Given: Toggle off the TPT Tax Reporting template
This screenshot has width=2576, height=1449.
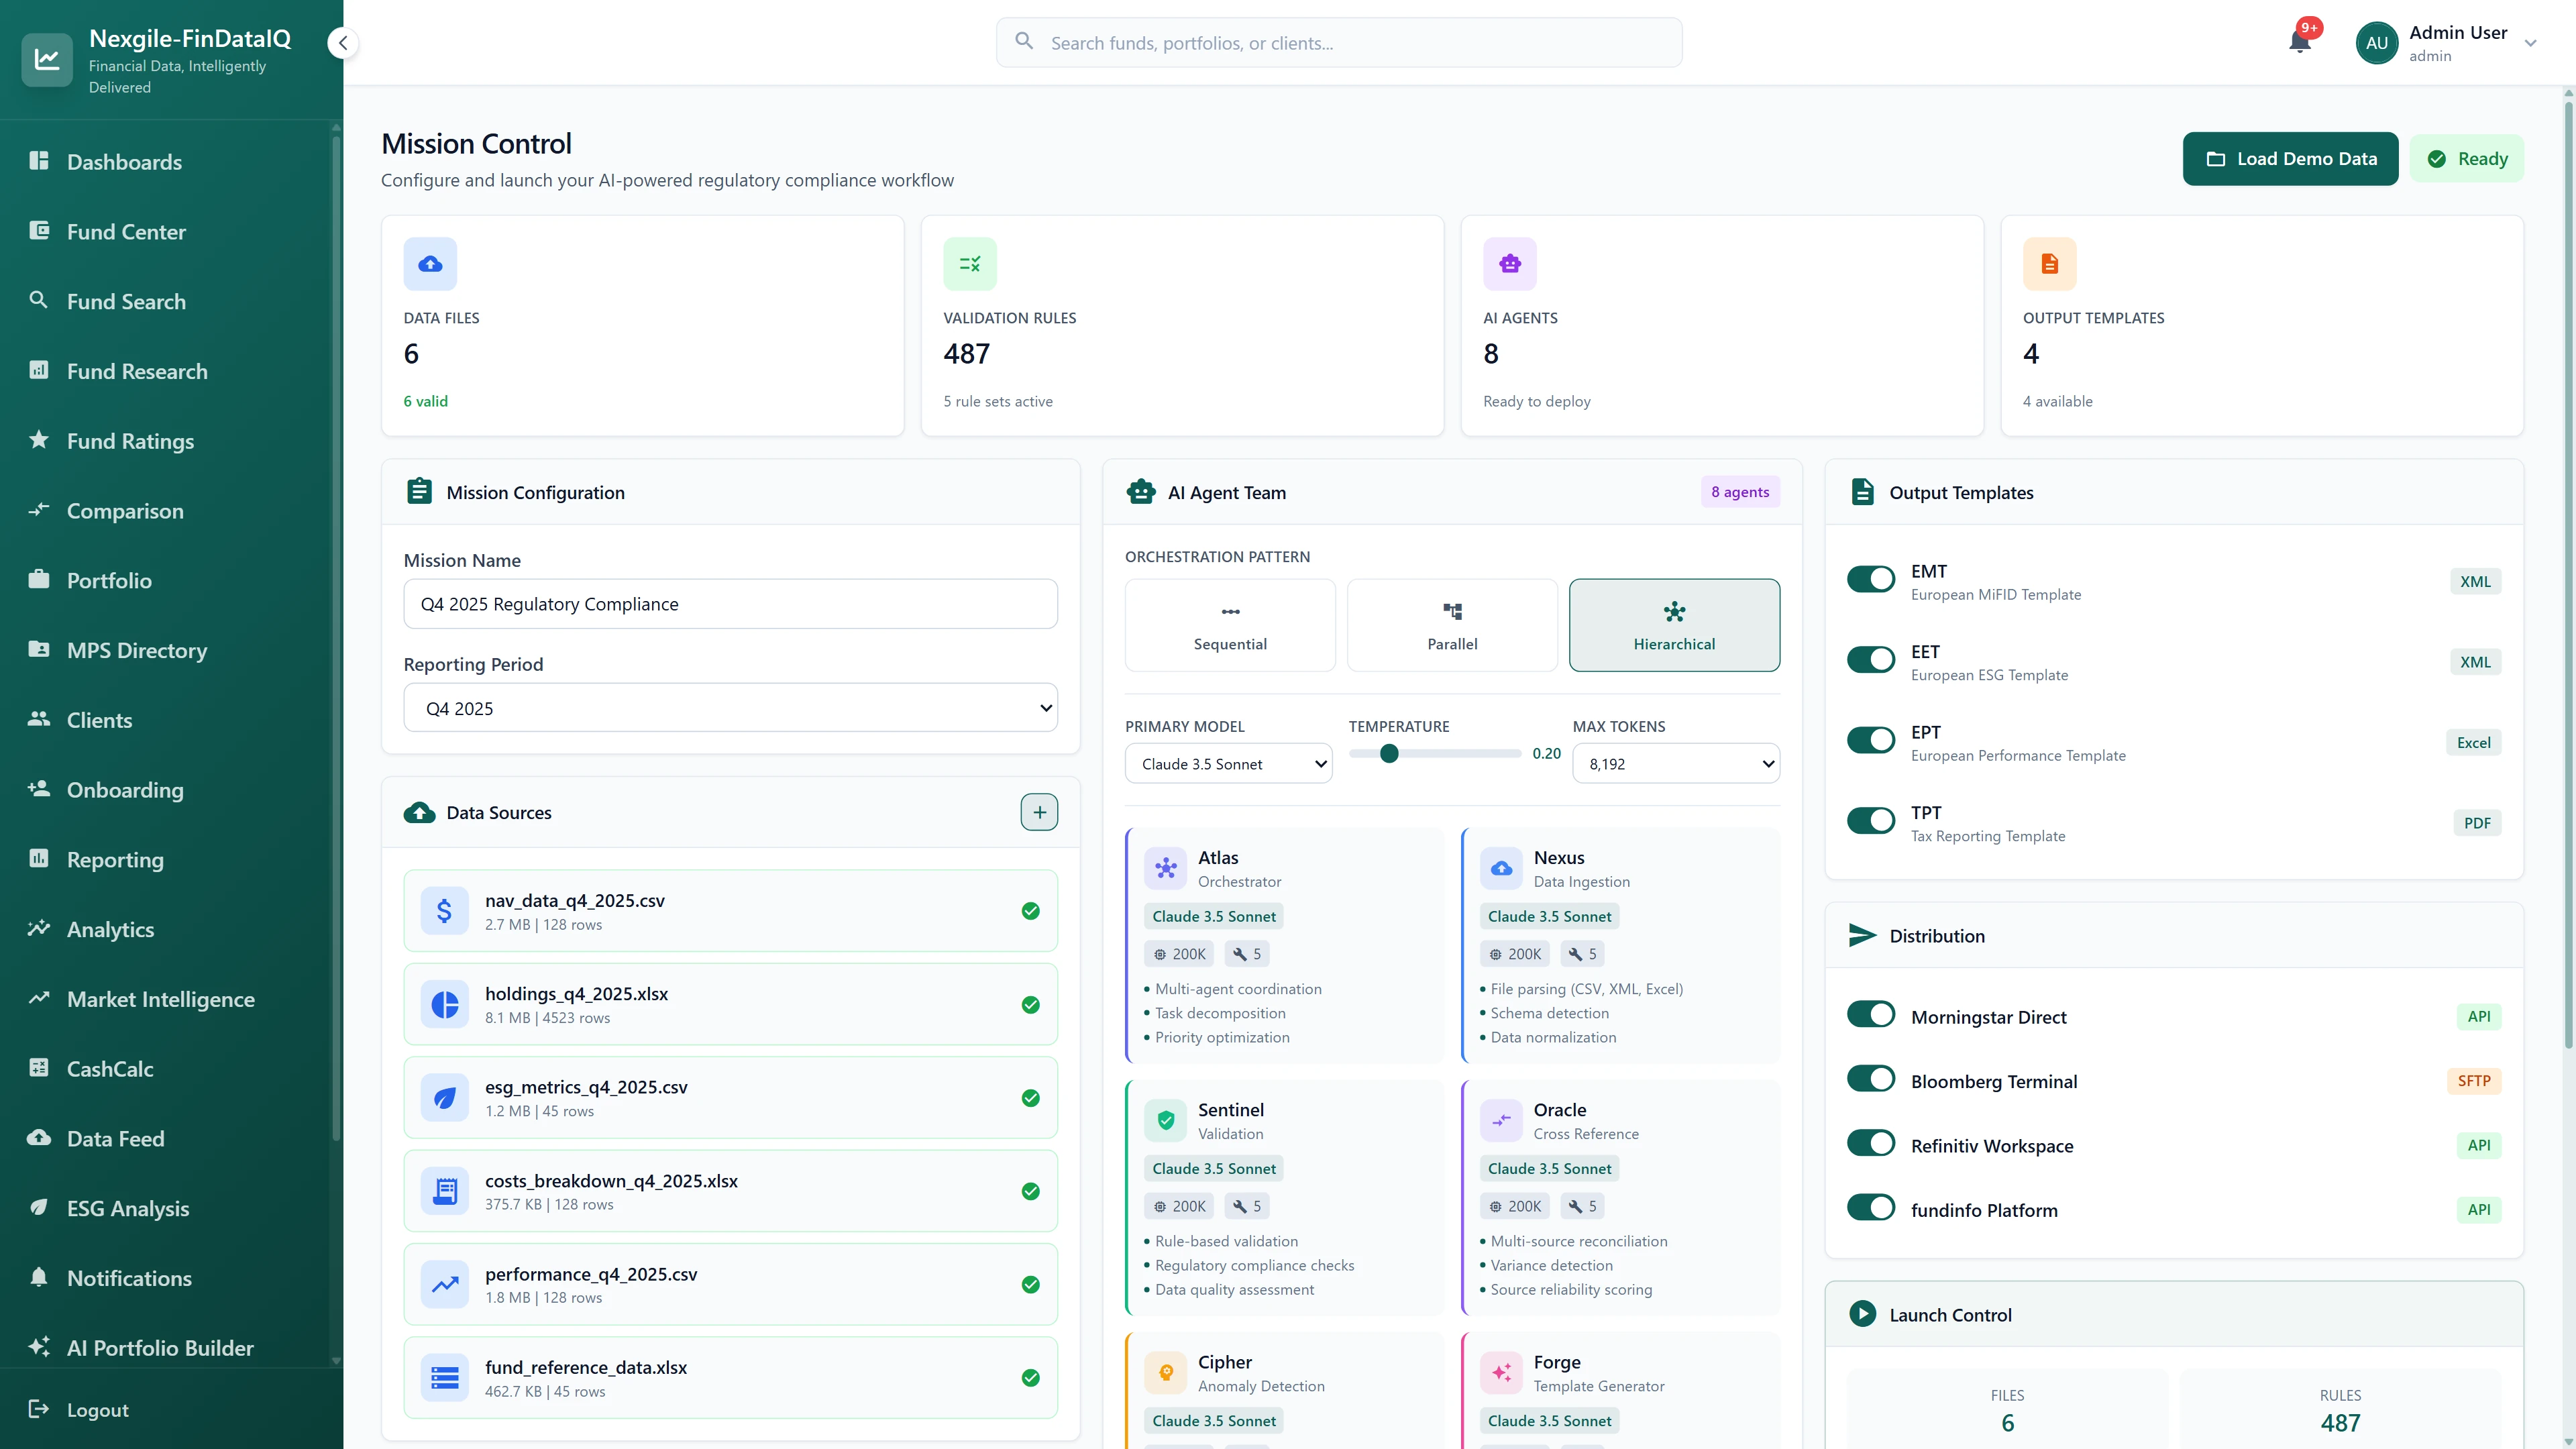Looking at the screenshot, I should (x=1870, y=820).
